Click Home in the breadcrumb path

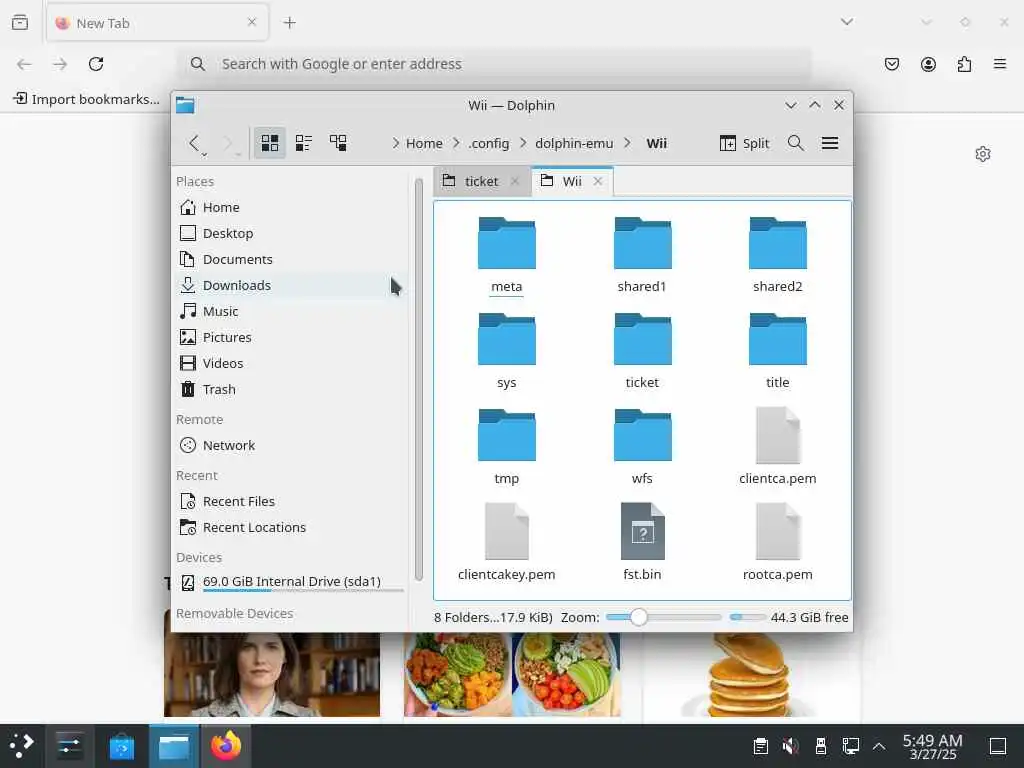pos(424,143)
